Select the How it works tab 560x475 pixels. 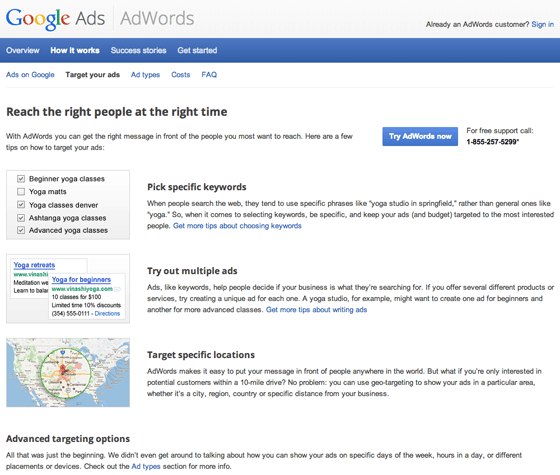[x=75, y=50]
